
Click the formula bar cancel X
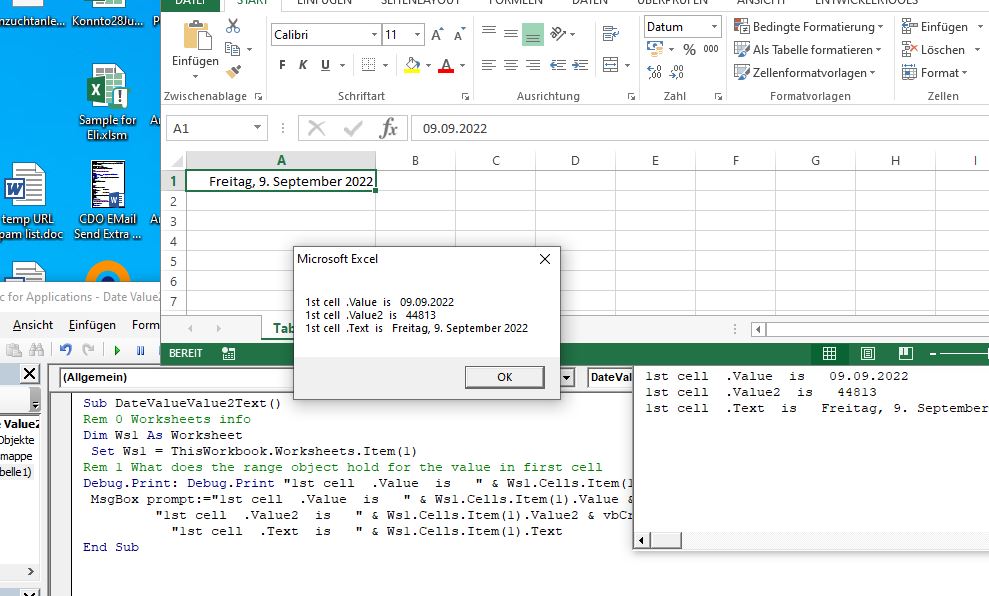[317, 129]
